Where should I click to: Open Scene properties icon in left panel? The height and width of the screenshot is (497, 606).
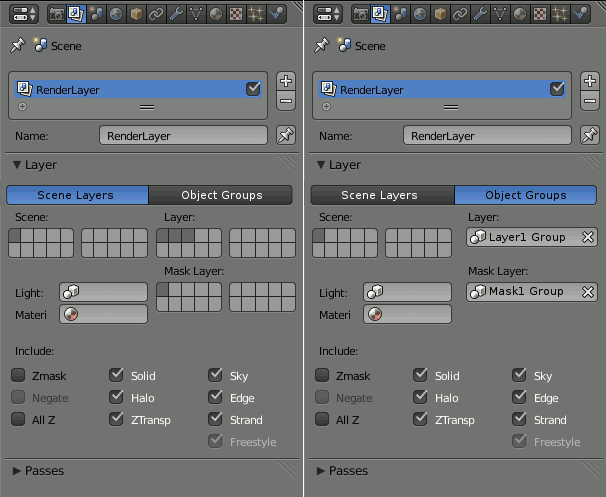[x=96, y=14]
